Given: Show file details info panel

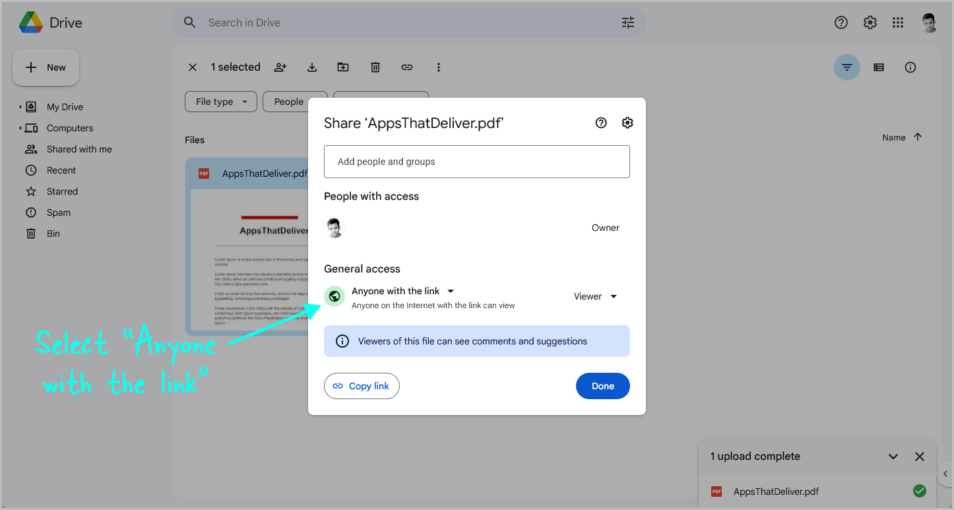Looking at the screenshot, I should 910,68.
